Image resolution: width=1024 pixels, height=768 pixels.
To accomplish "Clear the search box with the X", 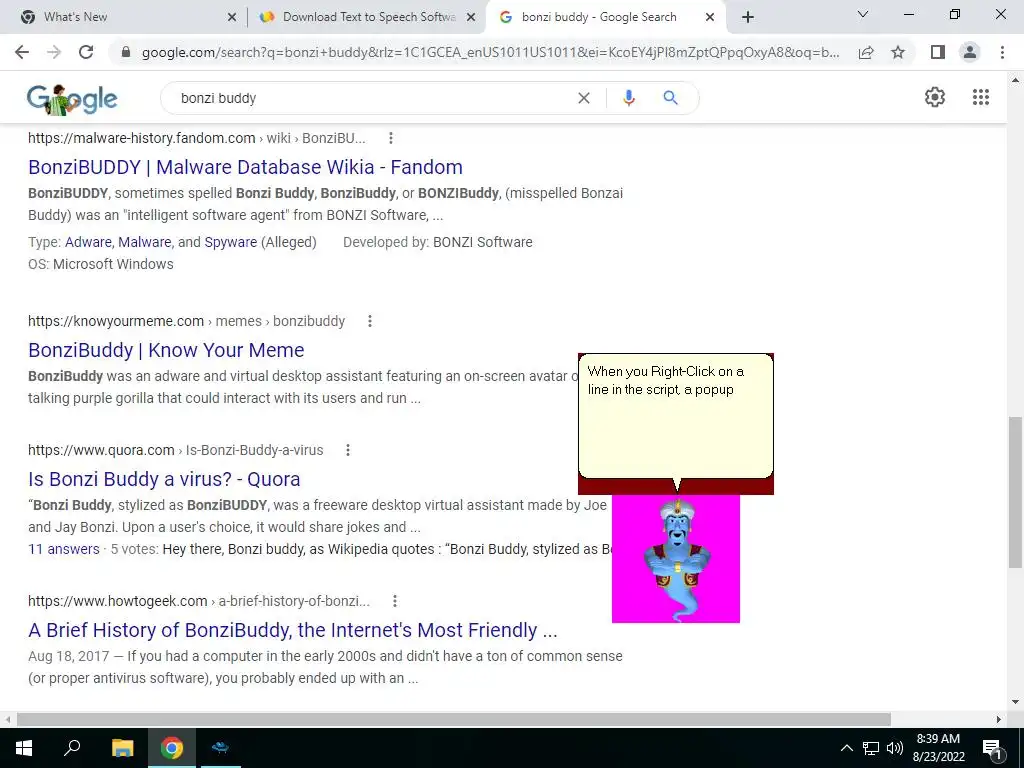I will [584, 98].
